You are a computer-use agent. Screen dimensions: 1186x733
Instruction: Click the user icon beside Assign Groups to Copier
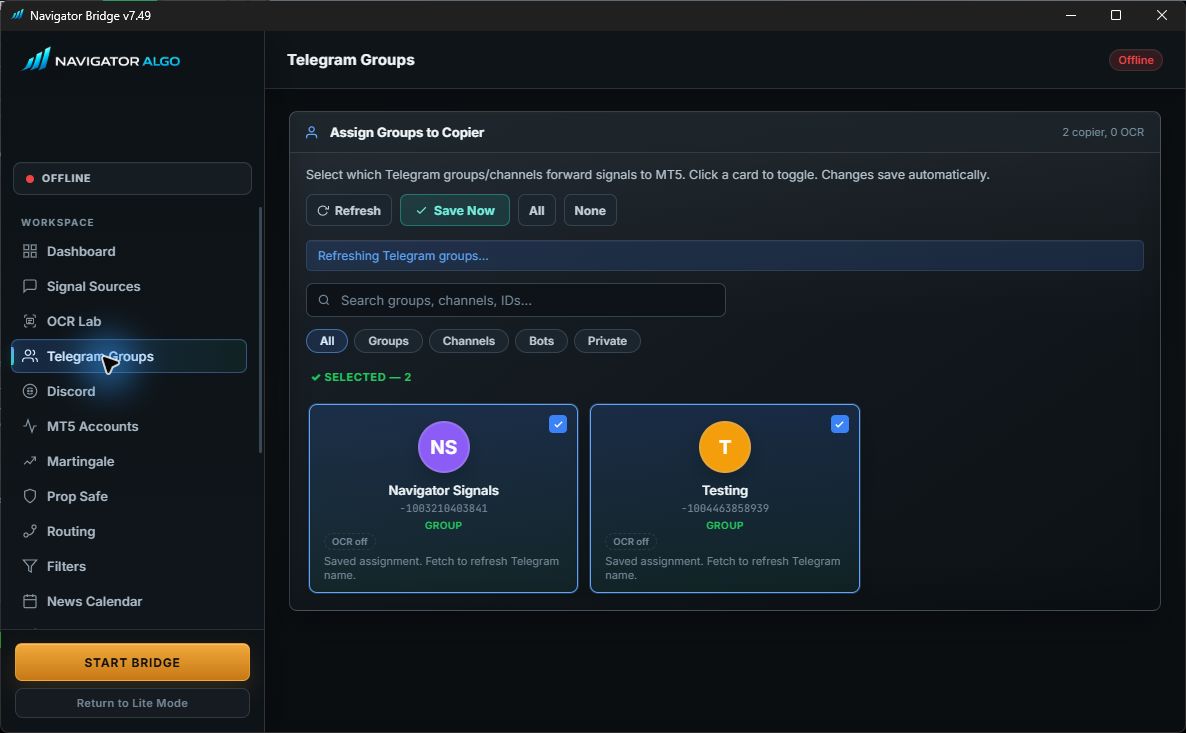(x=312, y=132)
